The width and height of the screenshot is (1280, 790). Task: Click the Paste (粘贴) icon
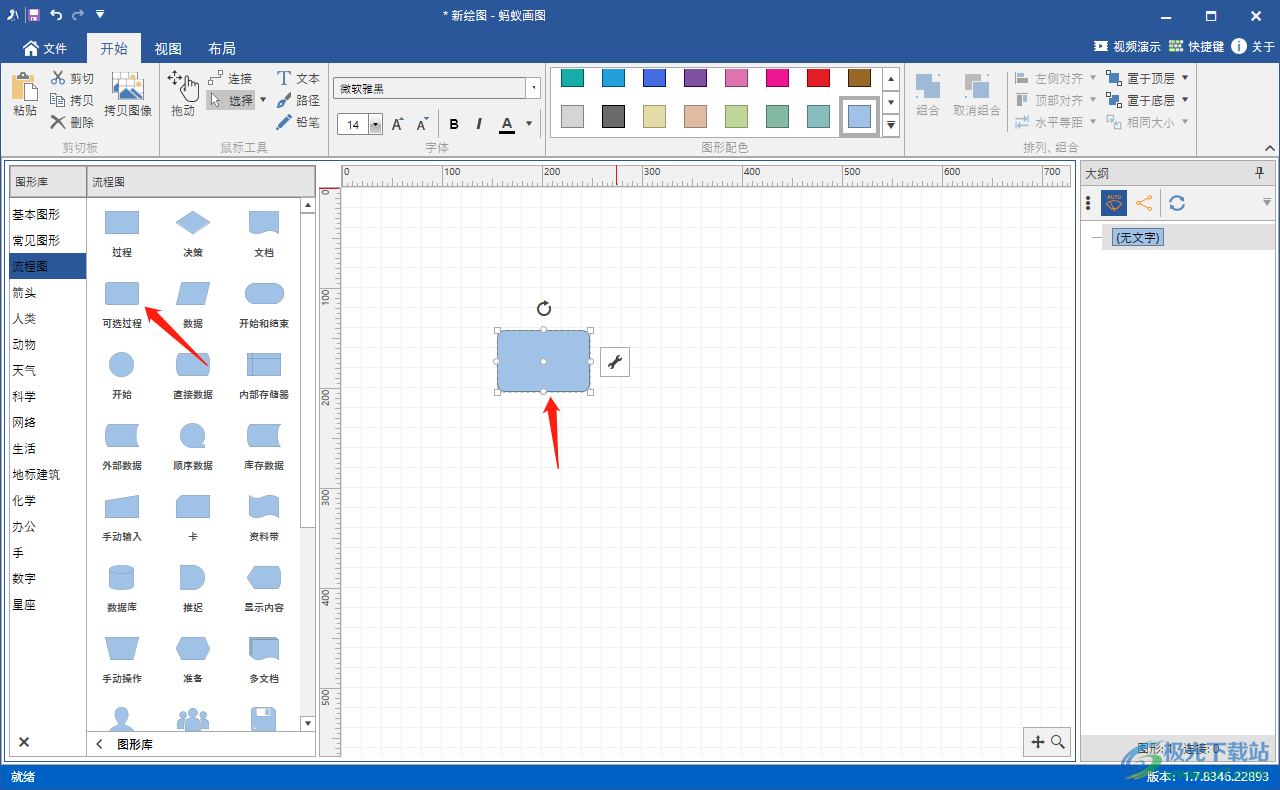24,87
